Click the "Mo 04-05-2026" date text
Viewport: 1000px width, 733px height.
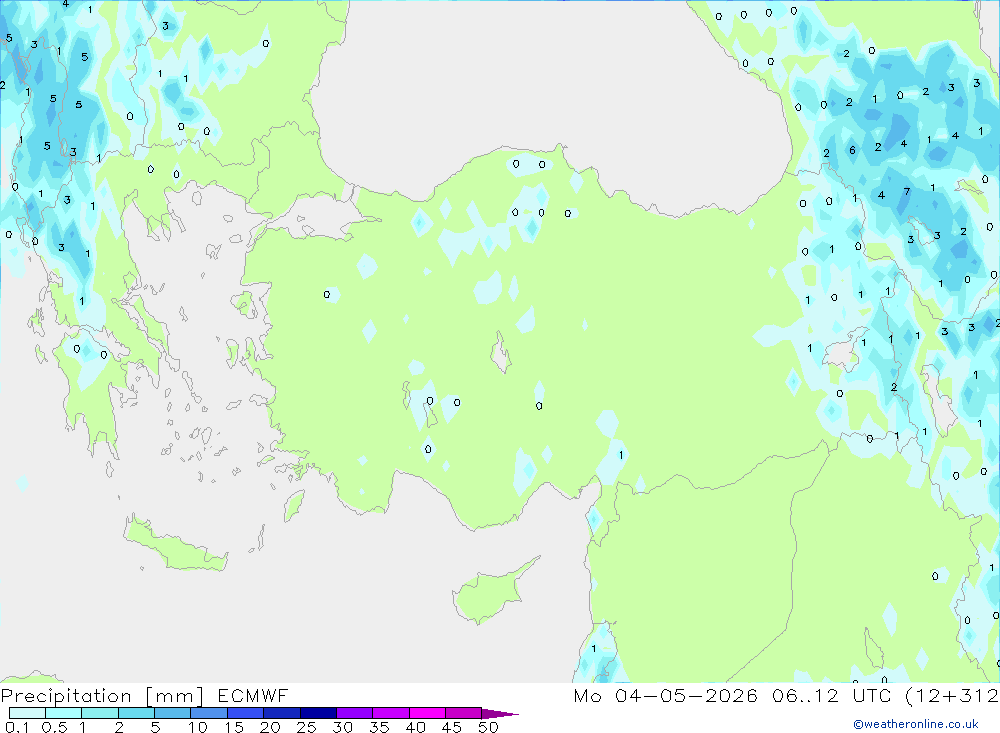[x=665, y=696]
